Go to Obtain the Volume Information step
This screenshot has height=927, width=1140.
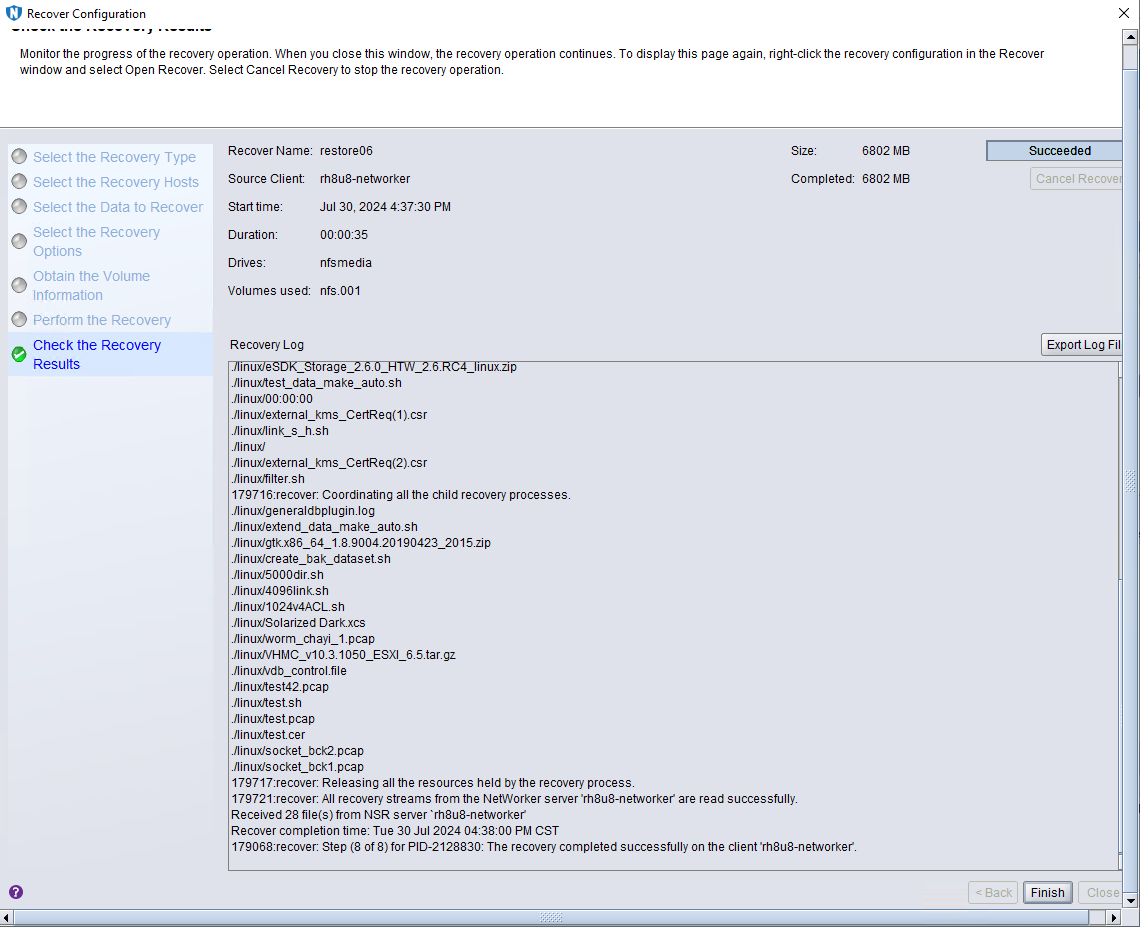(x=91, y=286)
